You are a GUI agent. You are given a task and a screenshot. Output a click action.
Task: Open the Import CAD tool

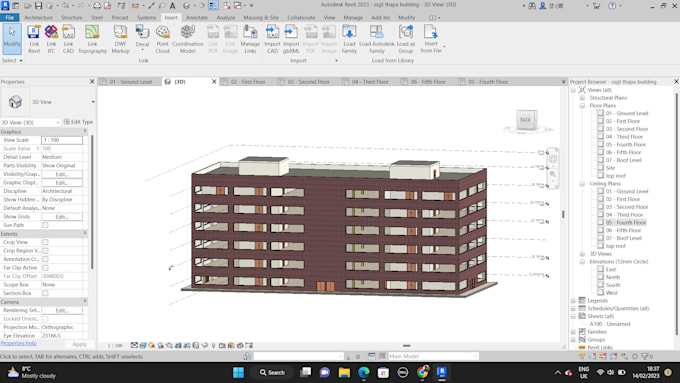tap(272, 39)
